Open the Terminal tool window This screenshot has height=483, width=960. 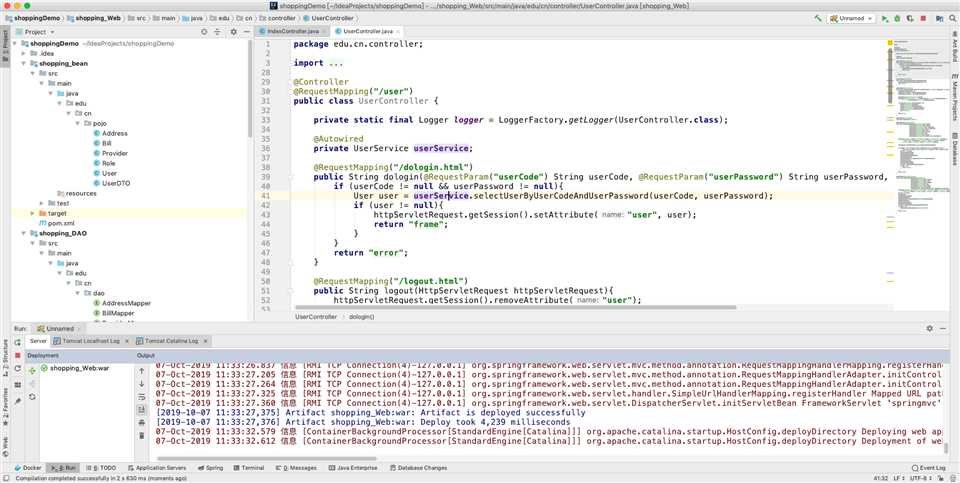pyautogui.click(x=248, y=468)
